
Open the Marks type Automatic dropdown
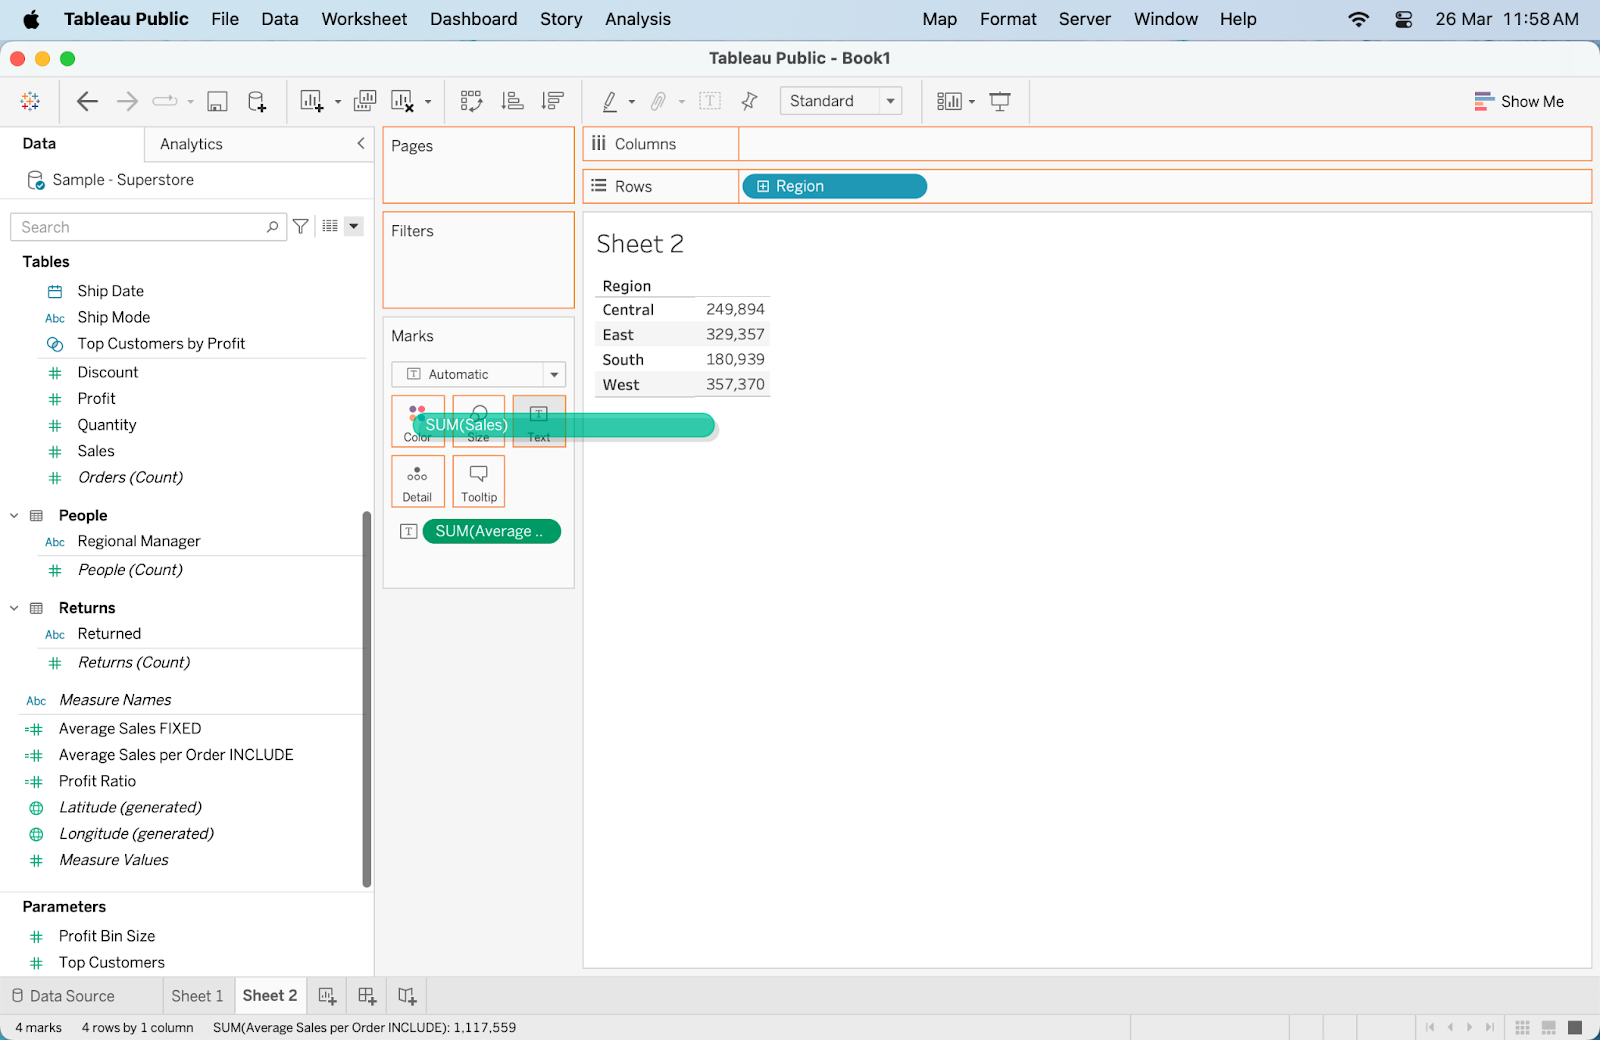[x=478, y=374]
